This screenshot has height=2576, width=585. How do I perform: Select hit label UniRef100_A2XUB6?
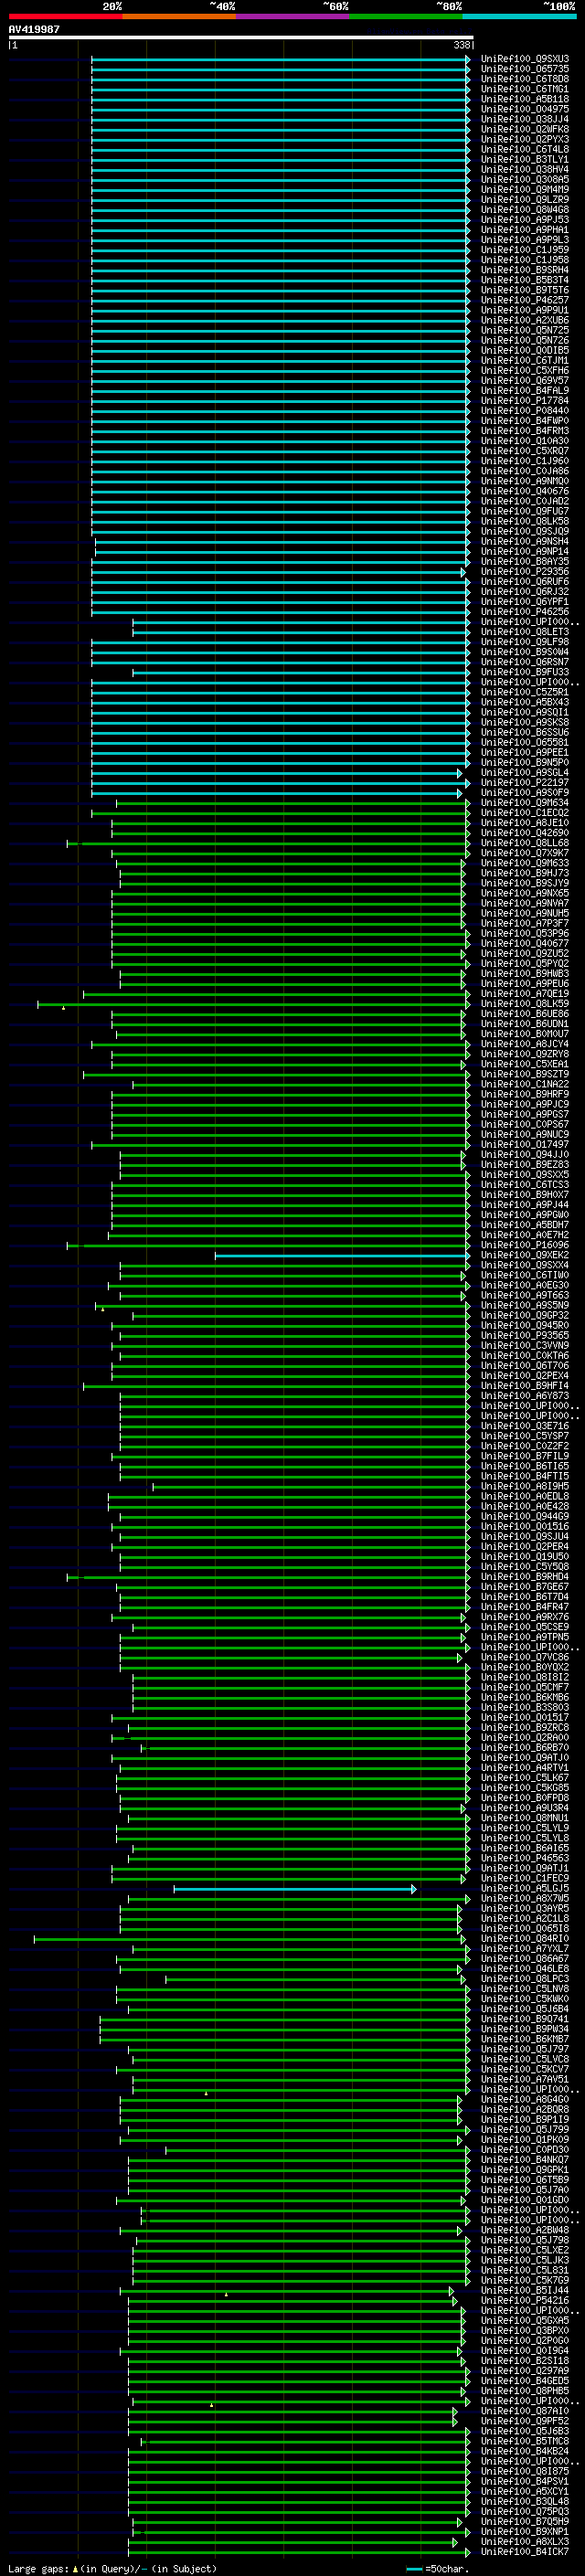click(x=525, y=320)
